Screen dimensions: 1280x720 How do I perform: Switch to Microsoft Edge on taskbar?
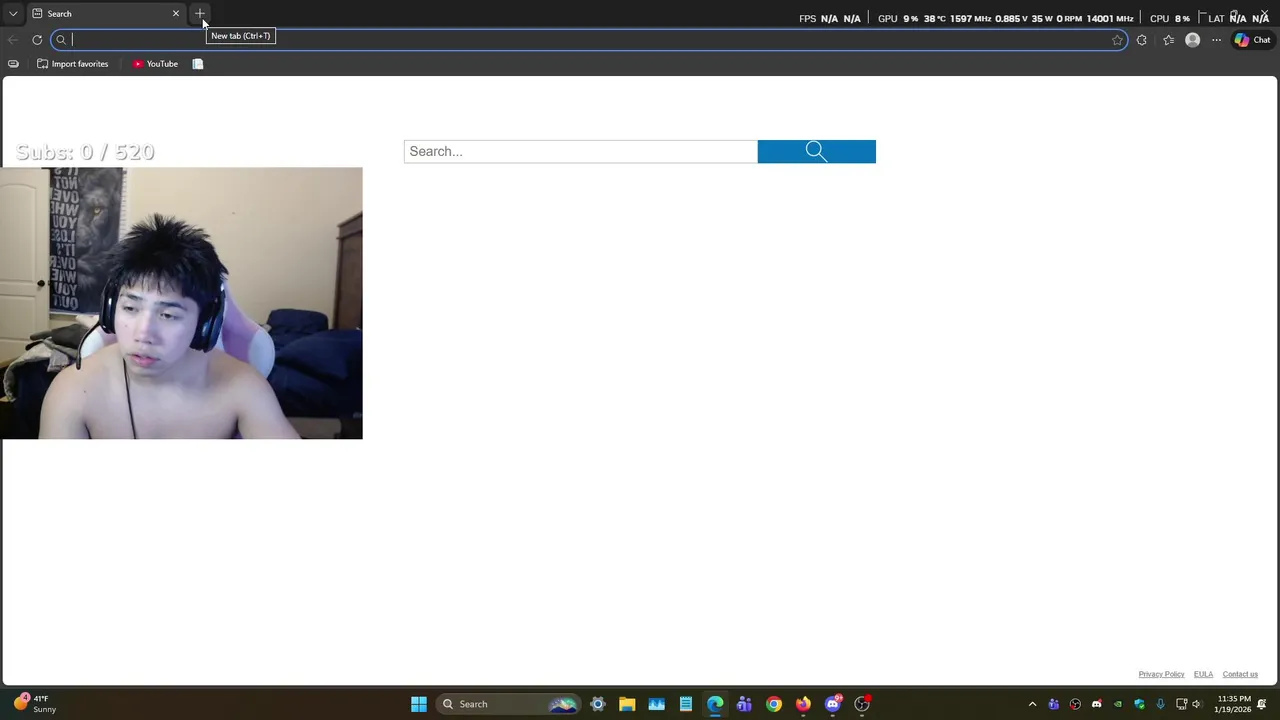coord(715,704)
